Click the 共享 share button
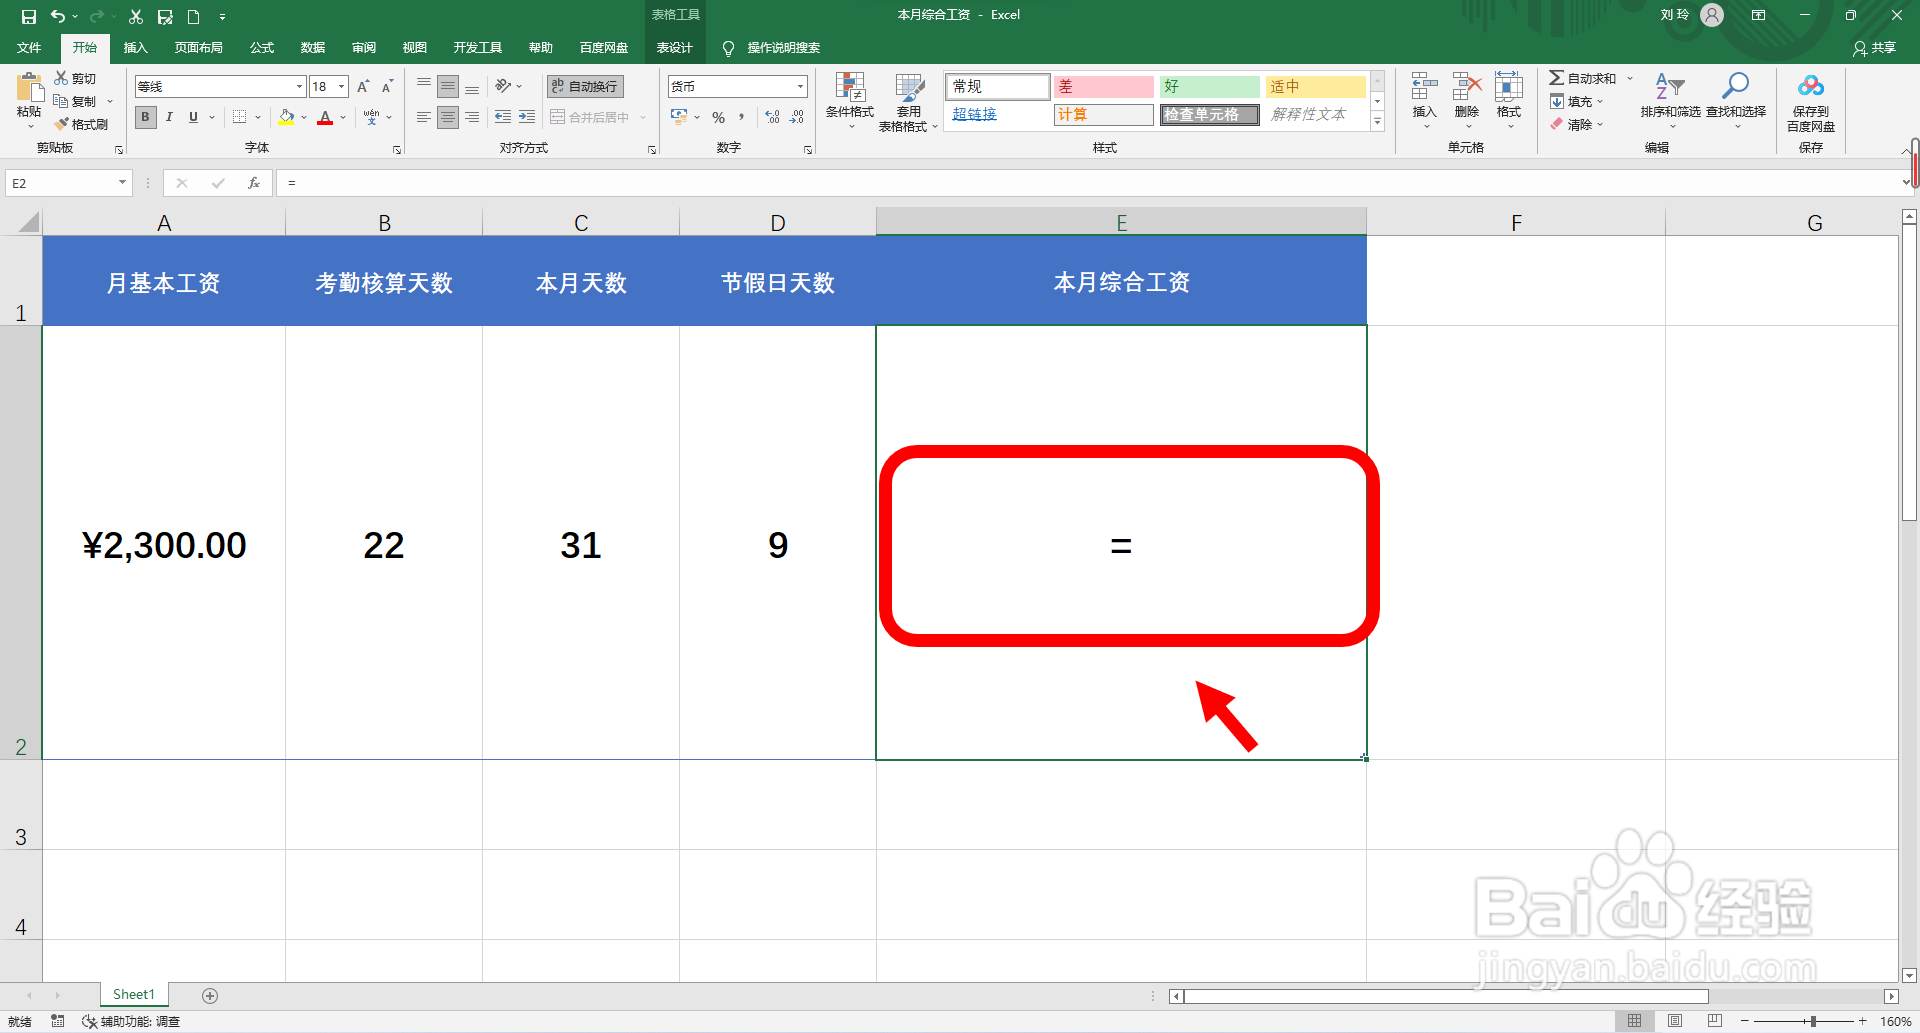1920x1033 pixels. pyautogui.click(x=1874, y=47)
